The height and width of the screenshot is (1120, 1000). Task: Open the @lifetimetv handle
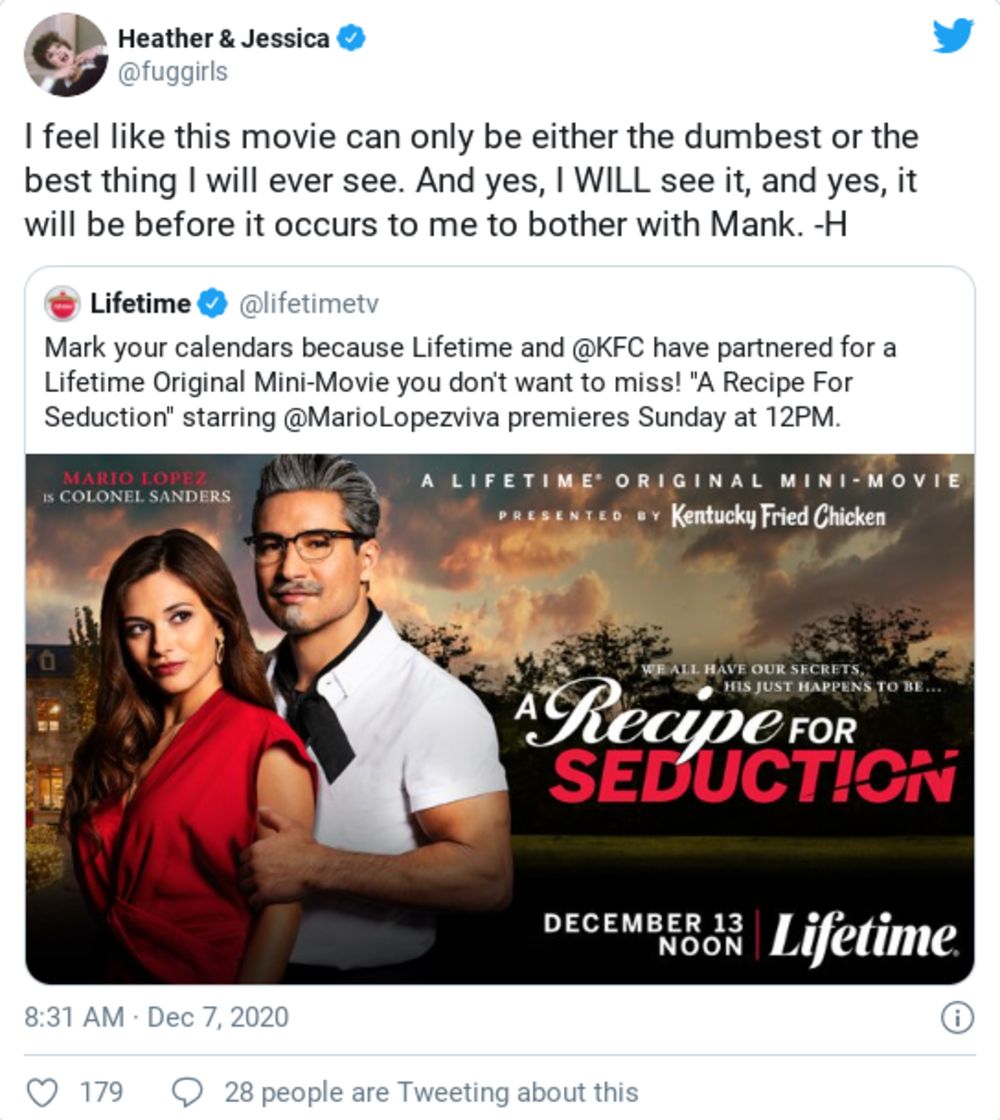coord(309,304)
